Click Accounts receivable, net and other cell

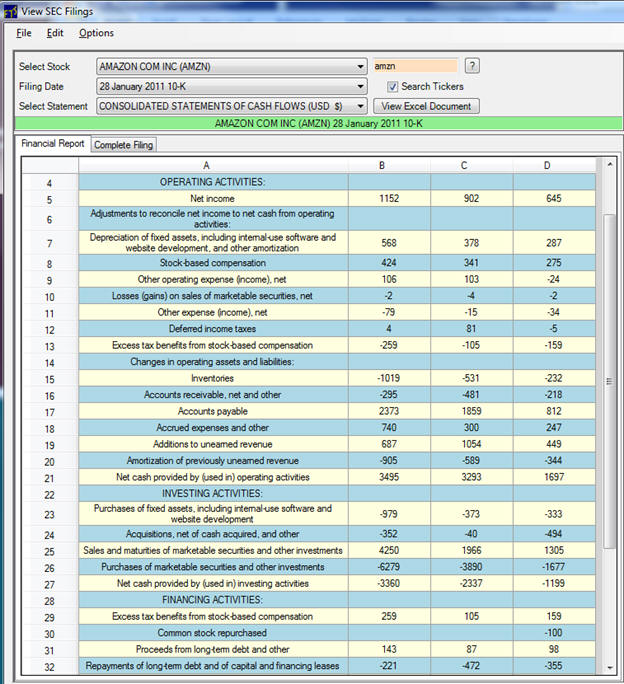[x=213, y=395]
